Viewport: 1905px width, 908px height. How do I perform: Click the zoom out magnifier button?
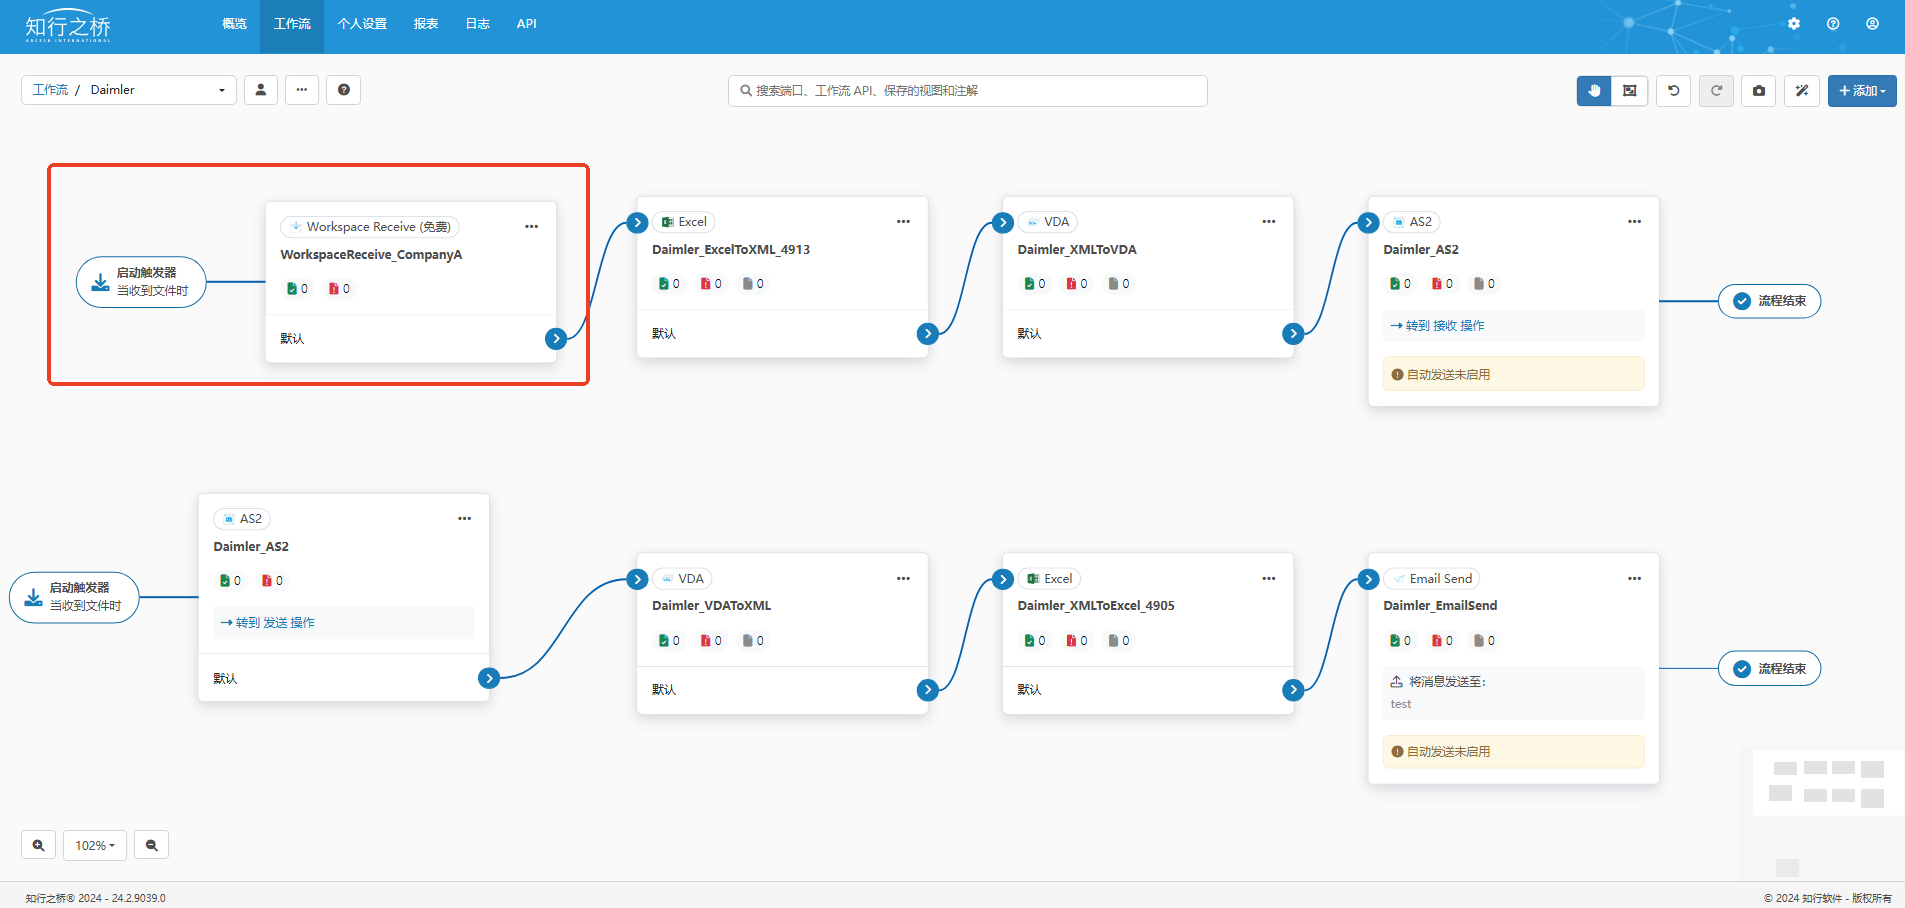(151, 845)
